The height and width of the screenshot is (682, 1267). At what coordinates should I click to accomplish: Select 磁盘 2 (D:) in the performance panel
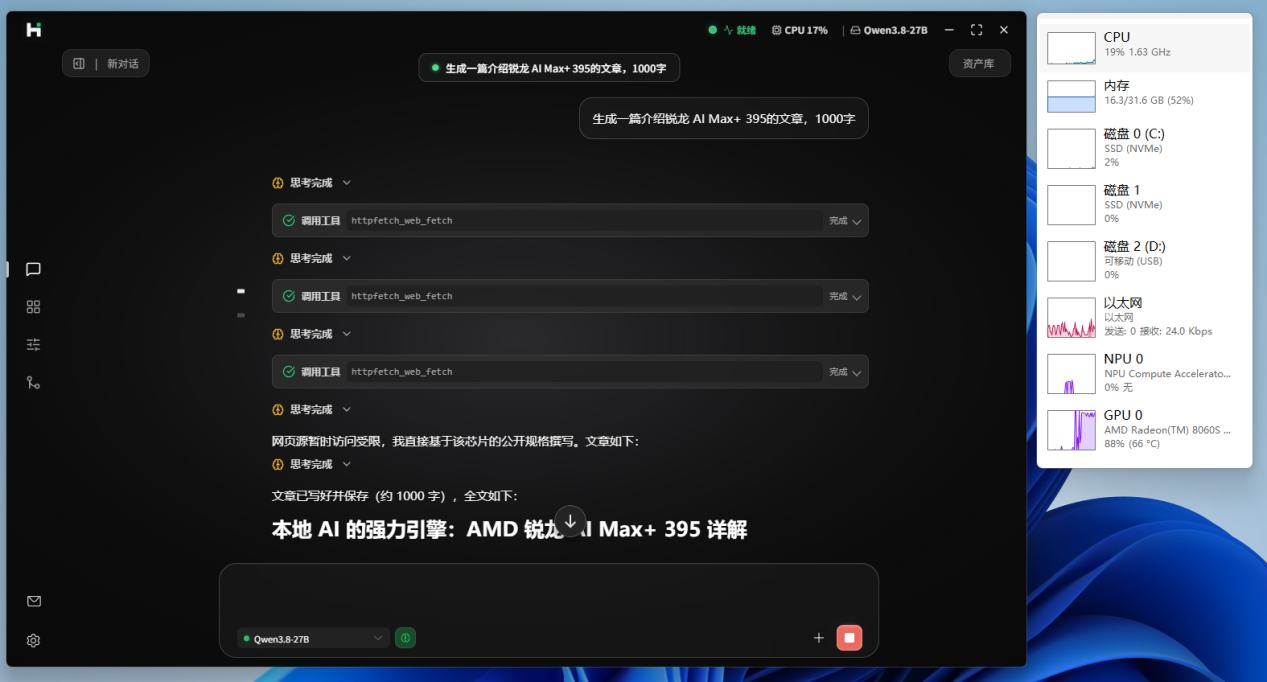click(1144, 260)
